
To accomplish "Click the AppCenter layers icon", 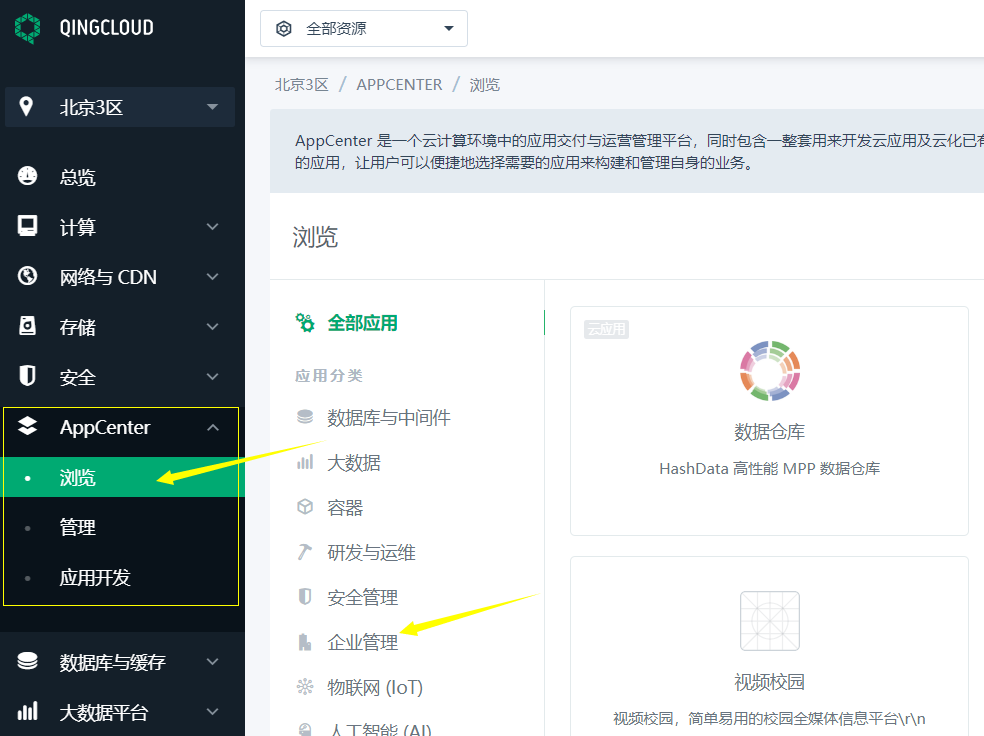I will coord(27,426).
